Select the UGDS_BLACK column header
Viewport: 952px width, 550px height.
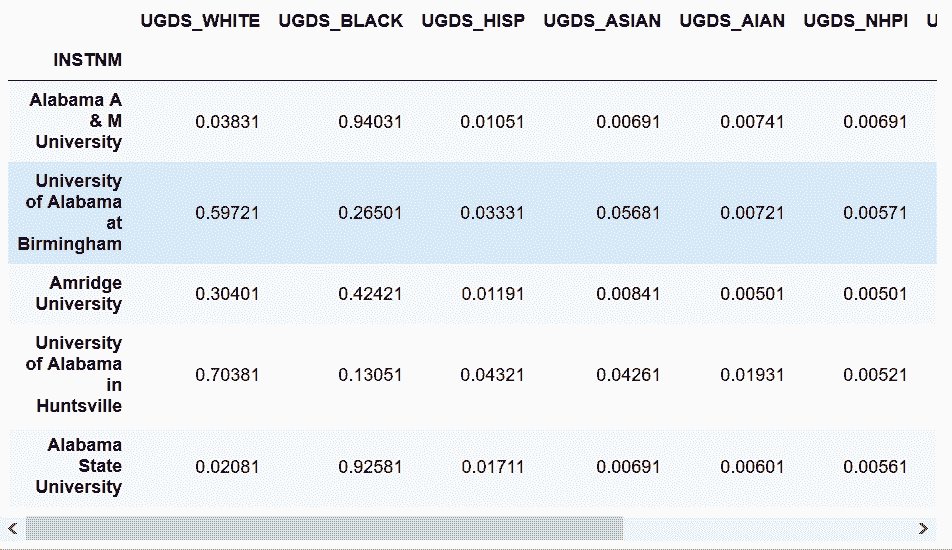[x=341, y=21]
